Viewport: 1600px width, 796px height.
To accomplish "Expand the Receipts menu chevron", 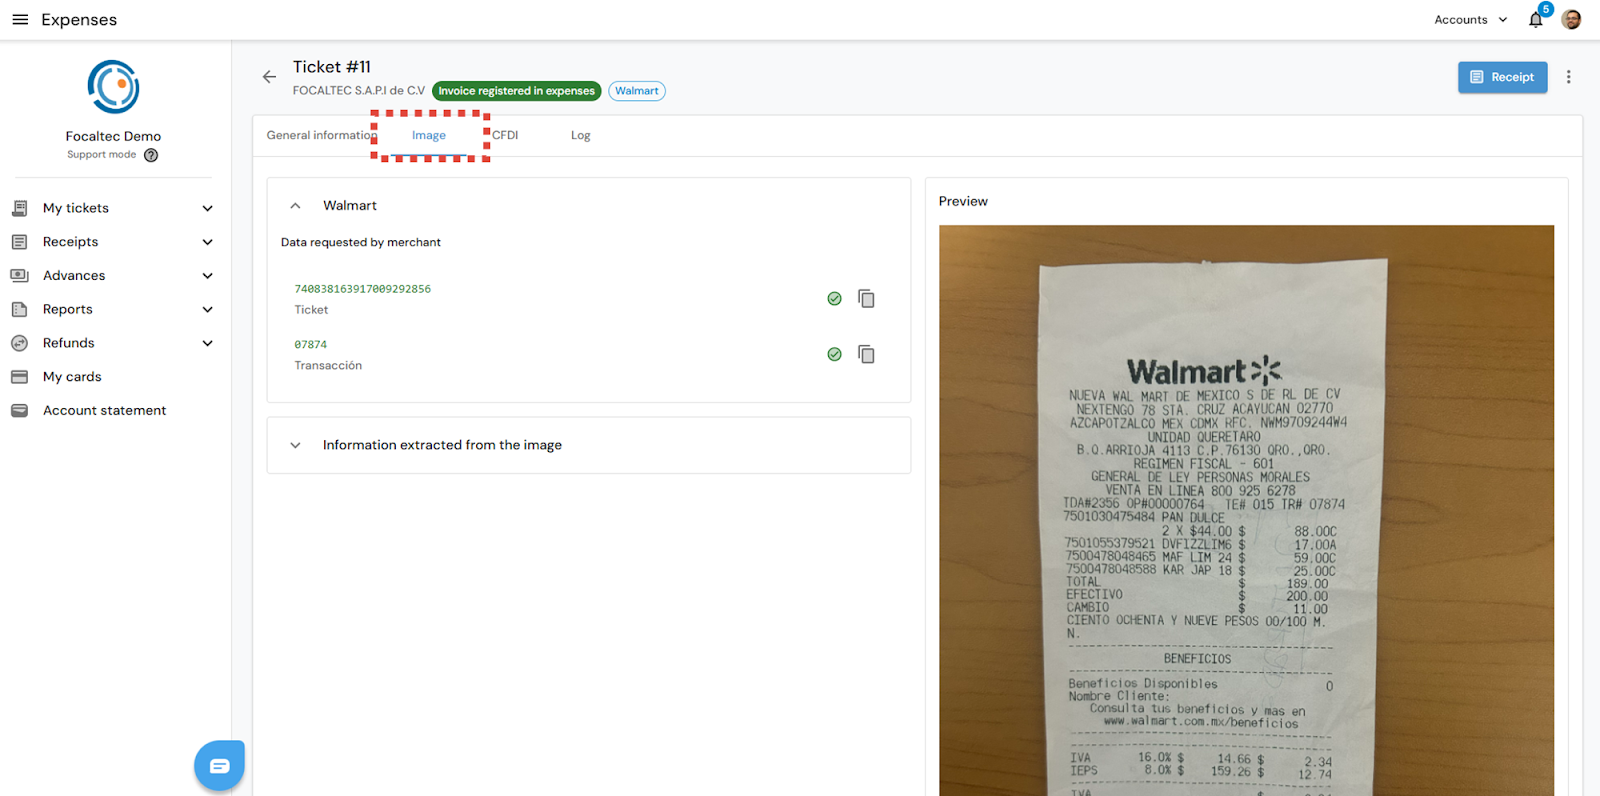I will point(208,243).
